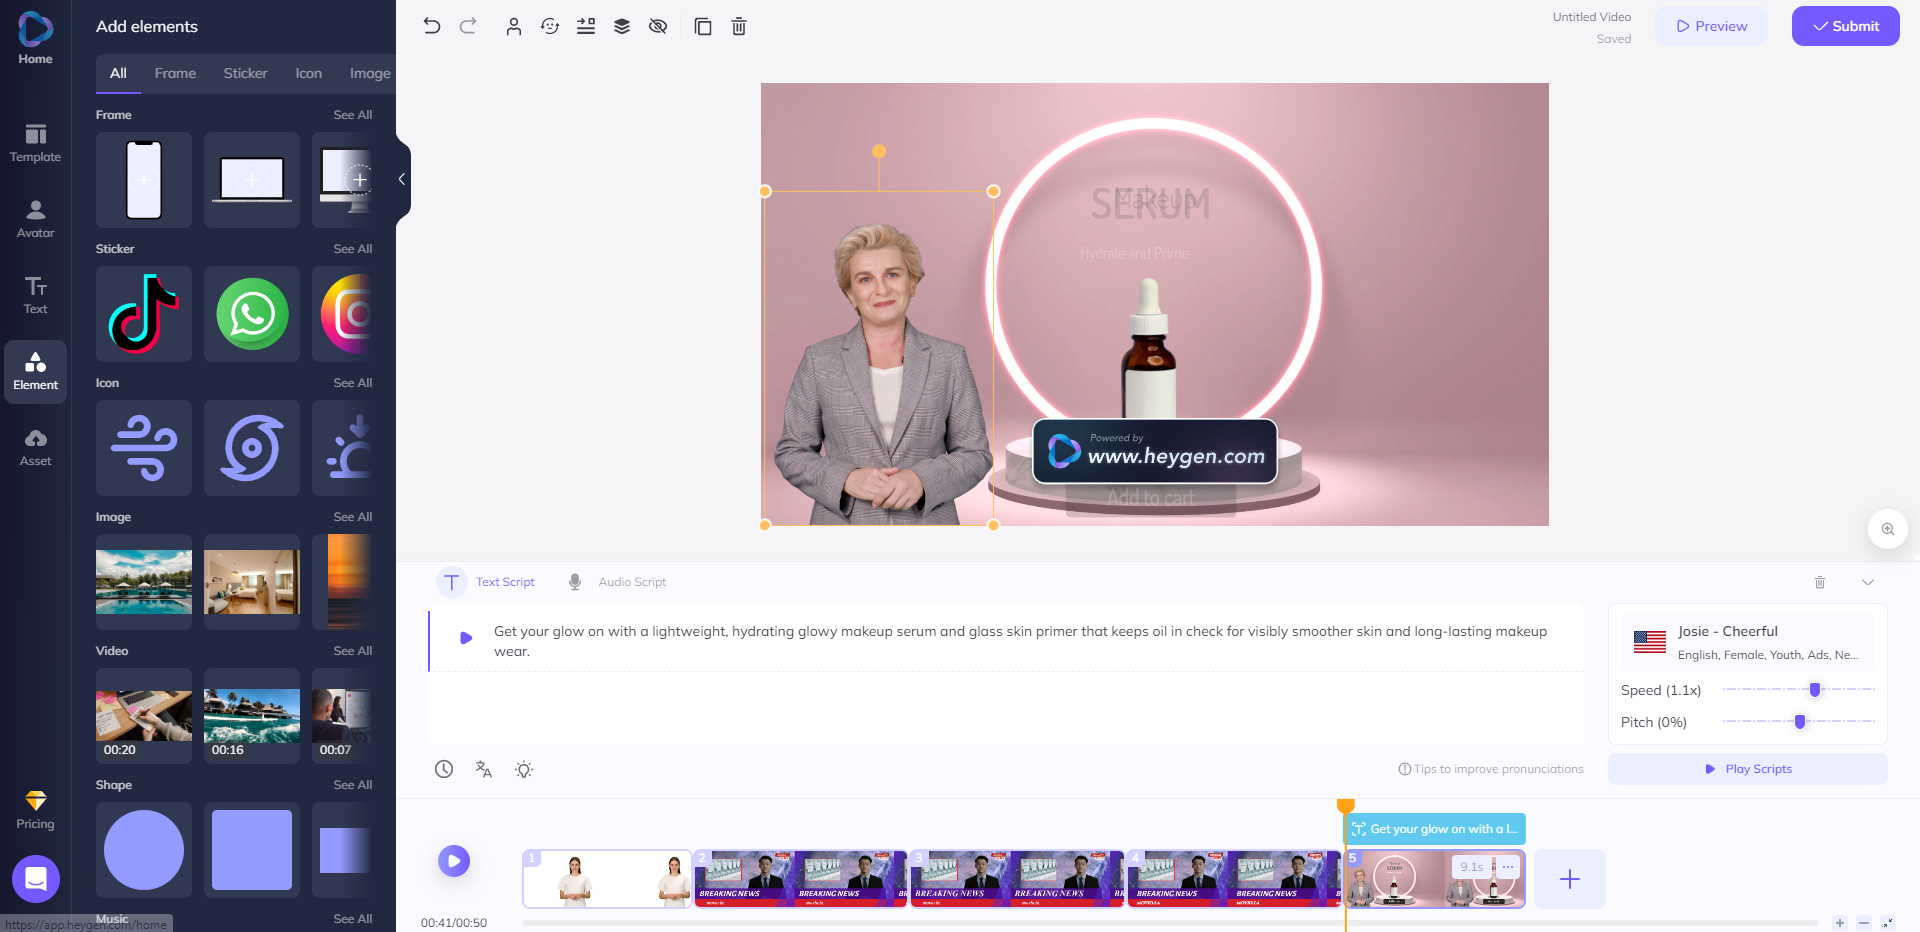
Task: Toggle the hide element eye icon
Action: (x=658, y=27)
